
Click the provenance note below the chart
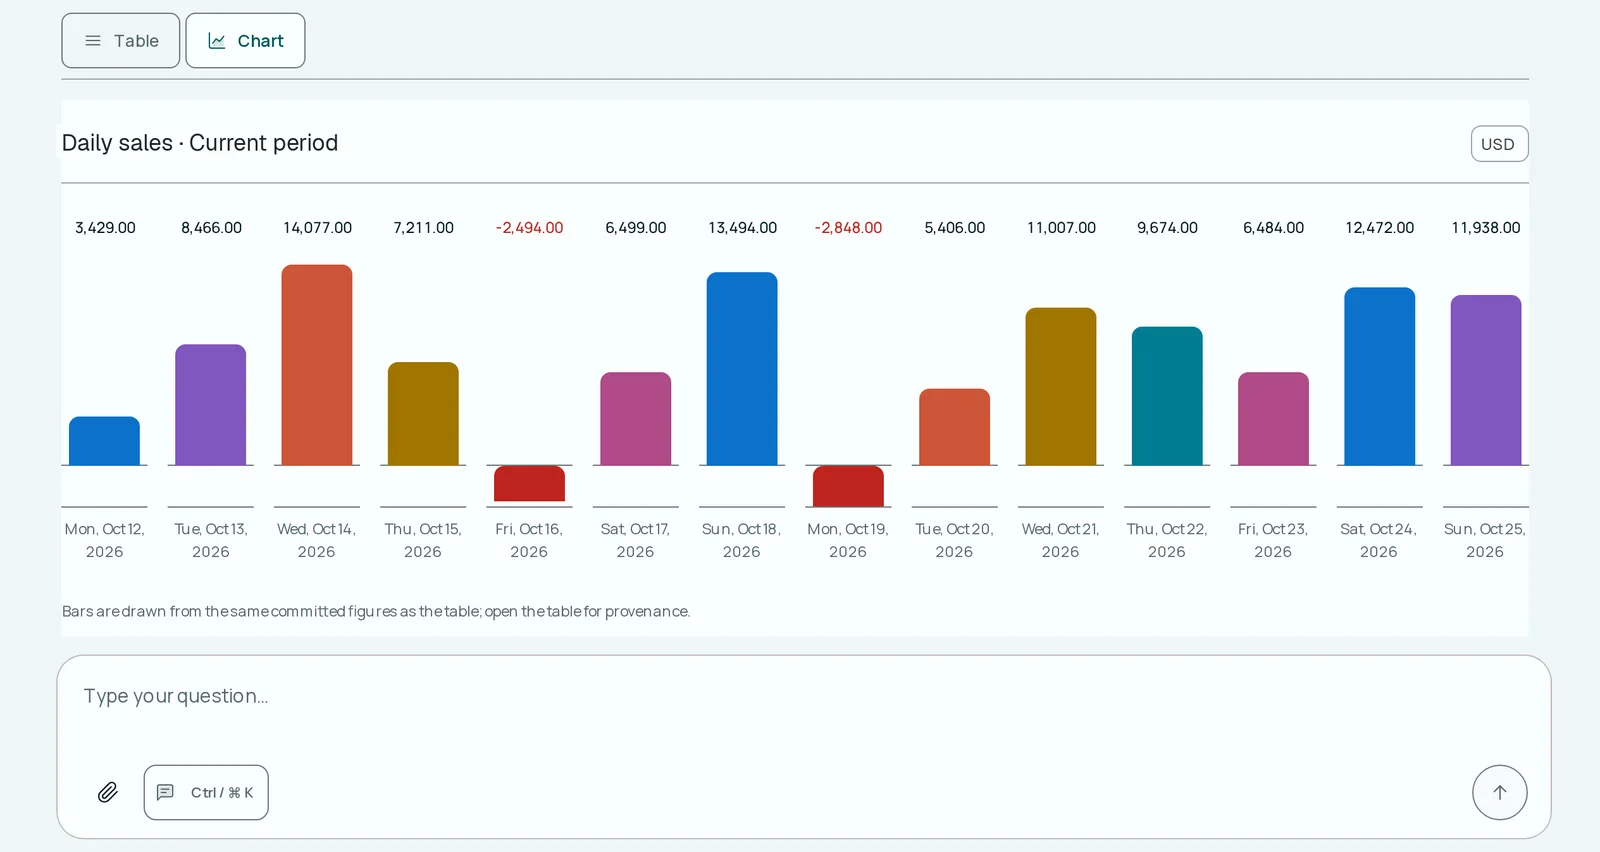[x=376, y=611]
